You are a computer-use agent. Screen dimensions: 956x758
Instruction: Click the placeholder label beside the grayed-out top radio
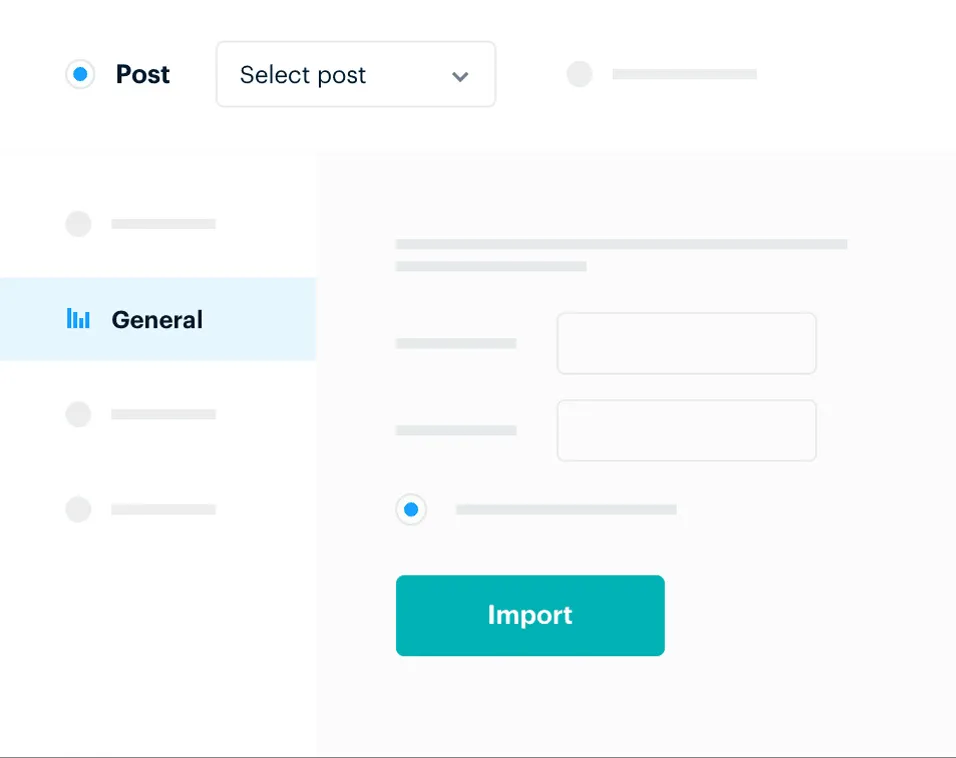click(685, 74)
